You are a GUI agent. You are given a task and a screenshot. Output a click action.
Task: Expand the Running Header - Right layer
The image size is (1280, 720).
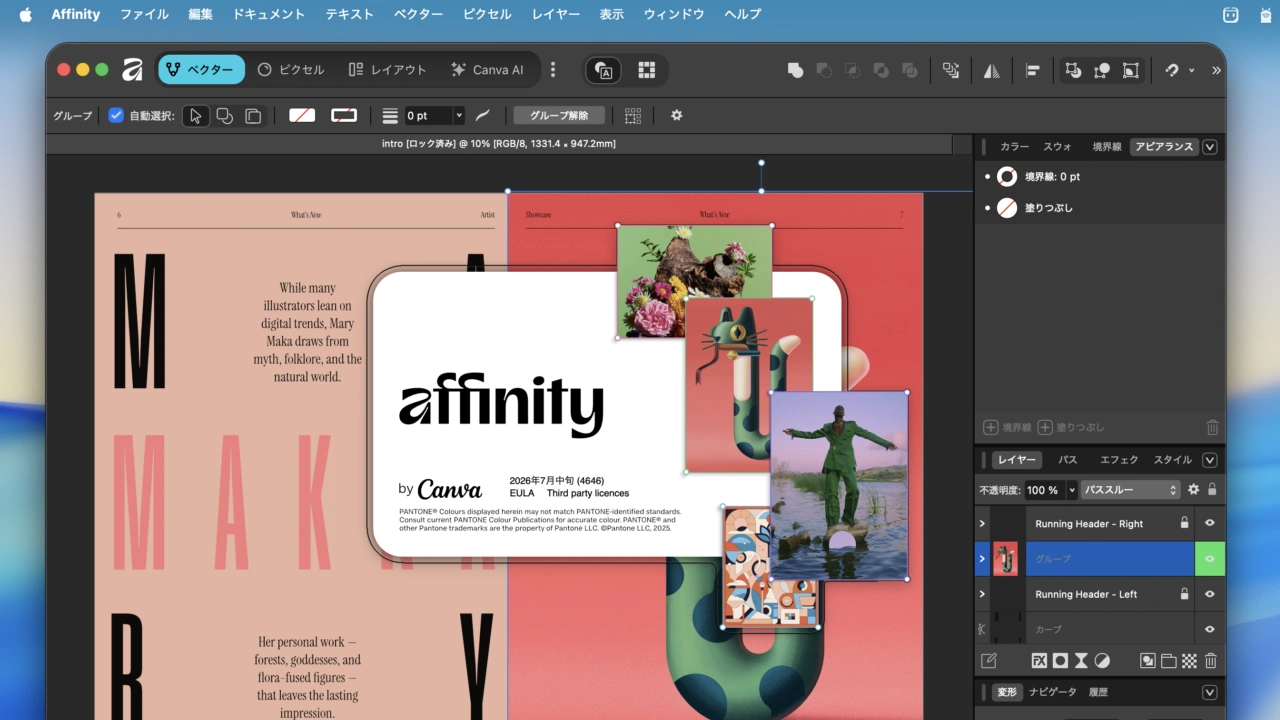pos(982,523)
